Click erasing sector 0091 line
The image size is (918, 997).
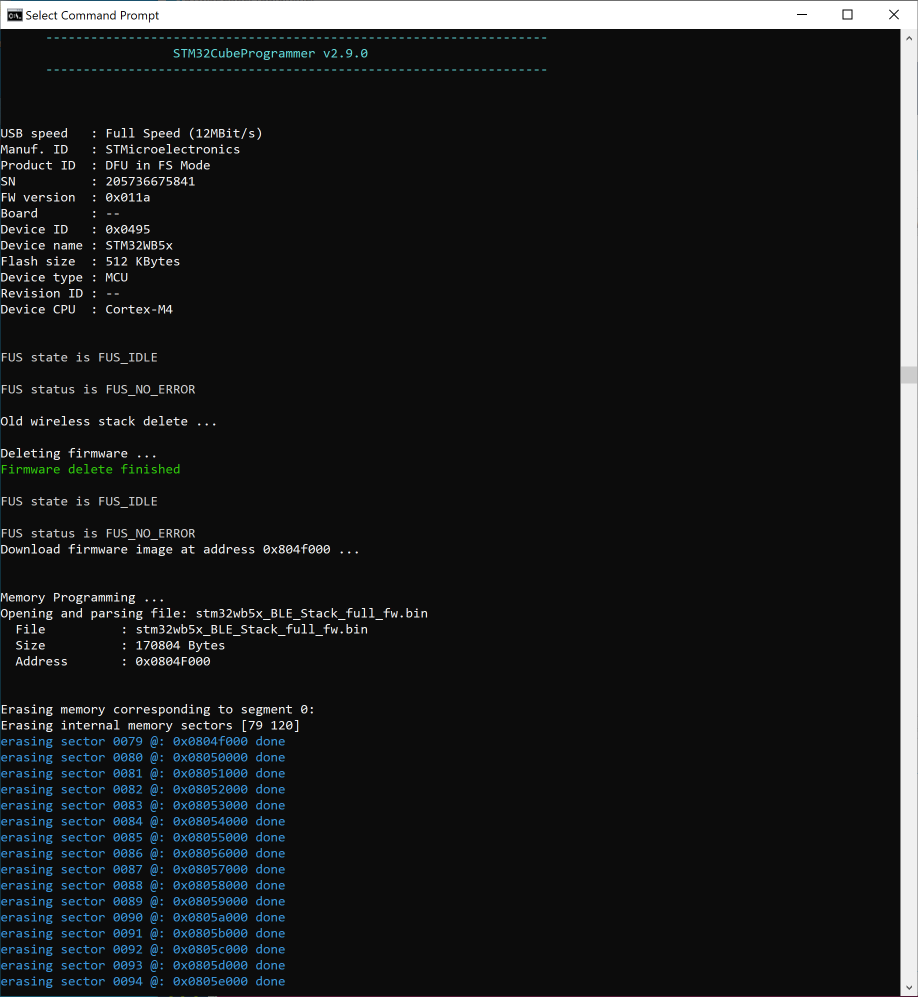[143, 933]
